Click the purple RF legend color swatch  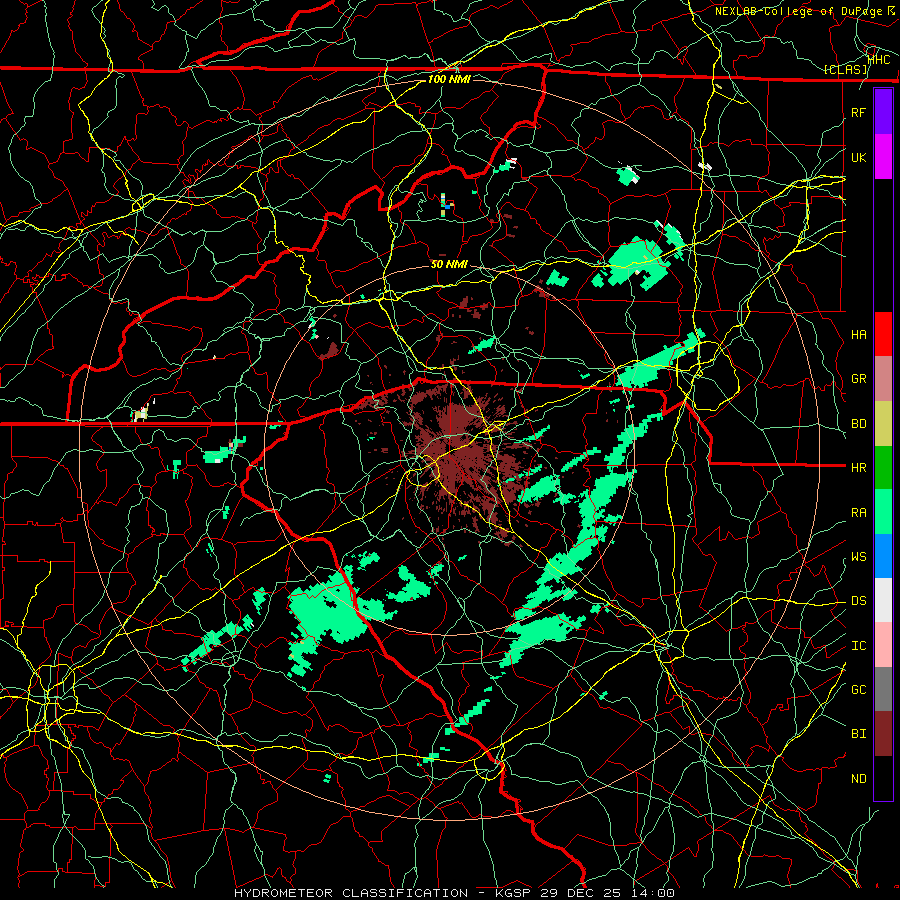click(x=883, y=112)
